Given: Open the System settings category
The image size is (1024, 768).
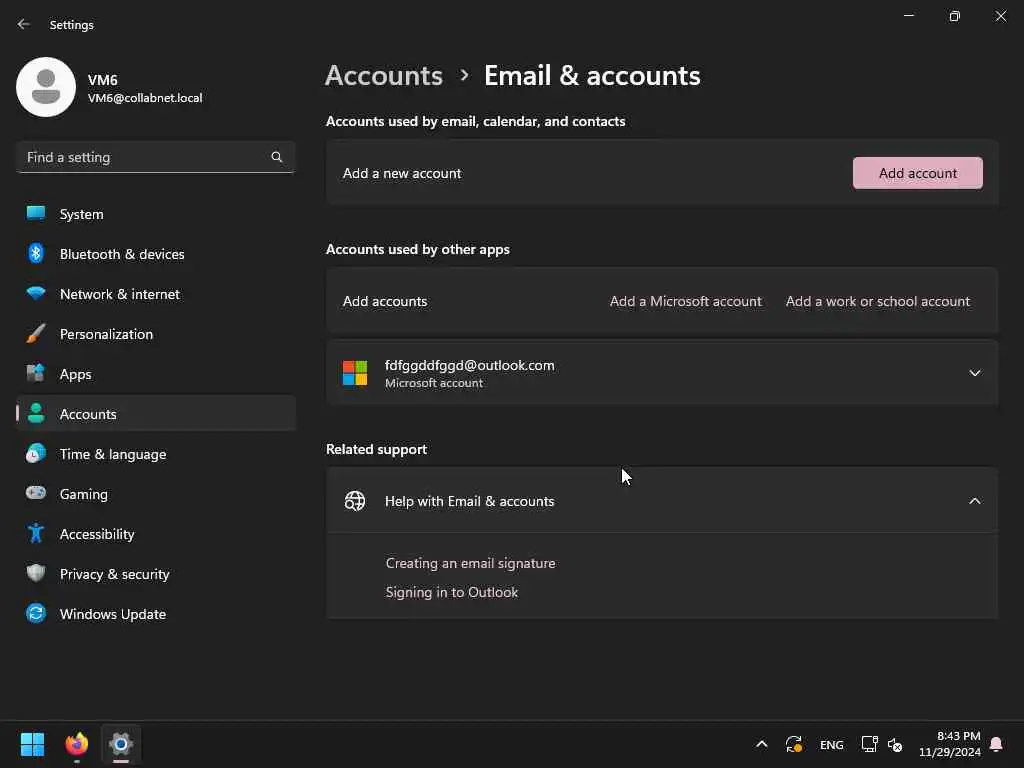Looking at the screenshot, I should (x=81, y=214).
